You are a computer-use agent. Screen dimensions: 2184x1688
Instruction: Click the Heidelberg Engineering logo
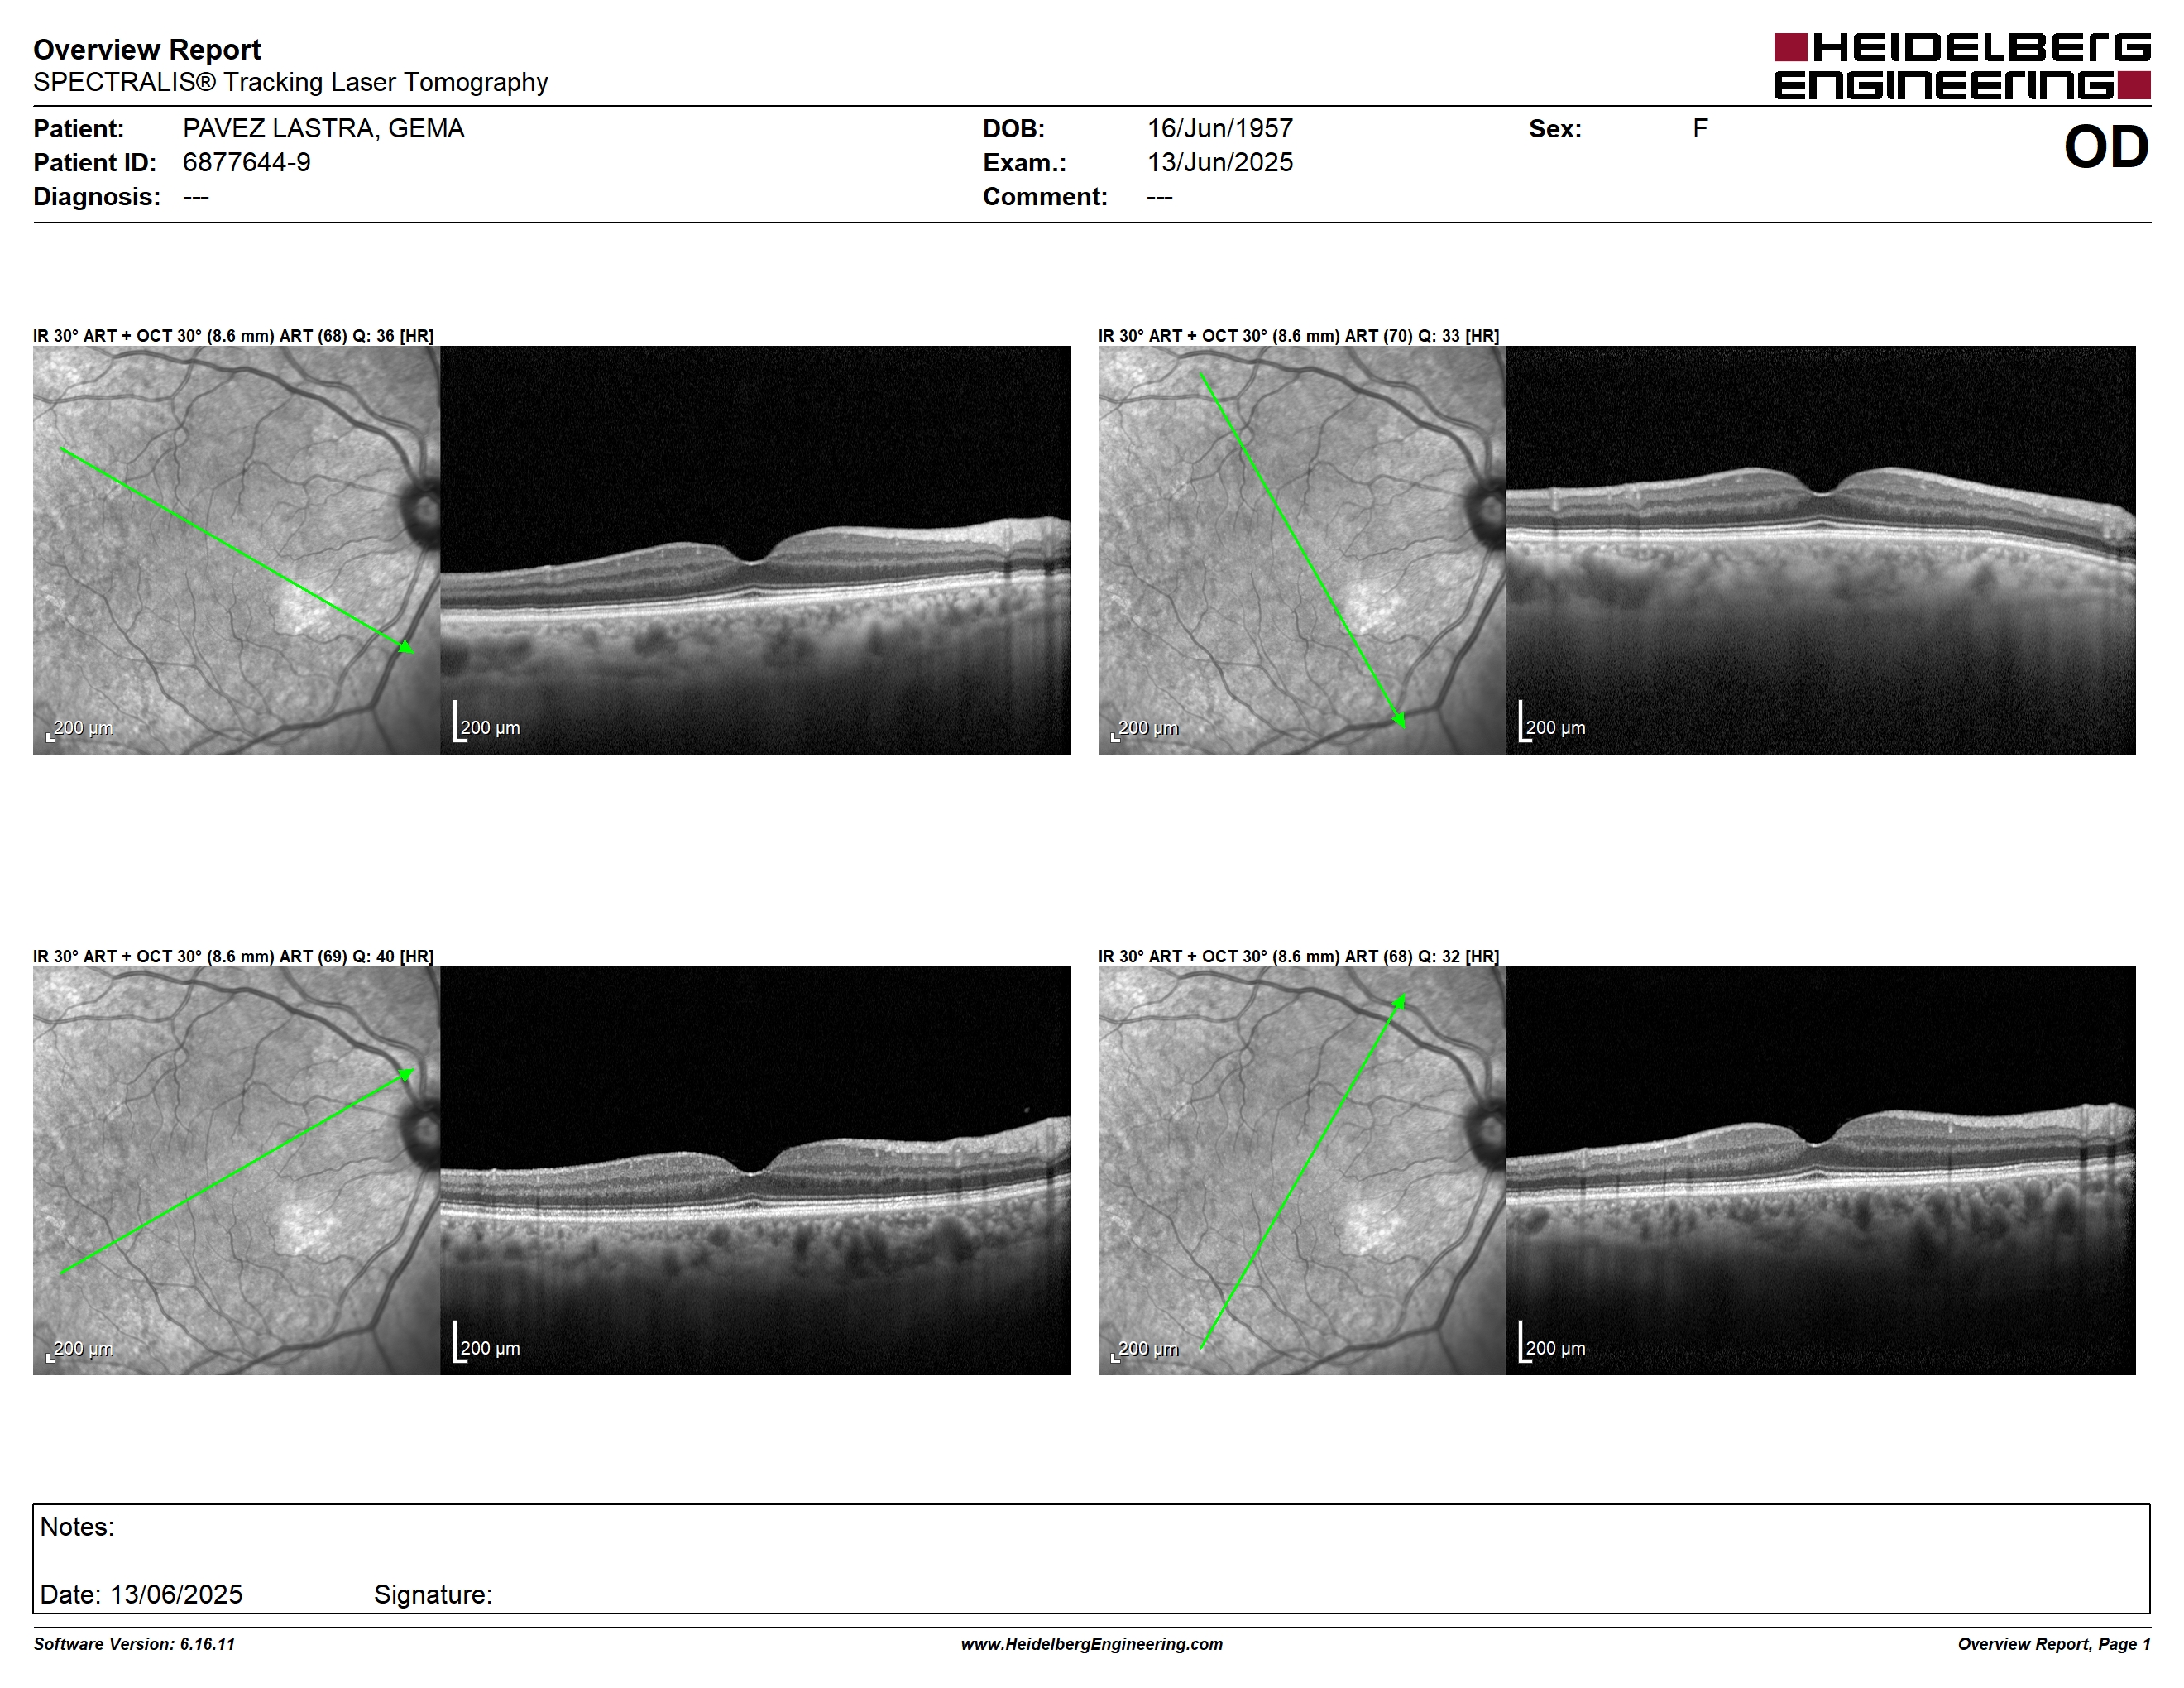tap(1962, 67)
